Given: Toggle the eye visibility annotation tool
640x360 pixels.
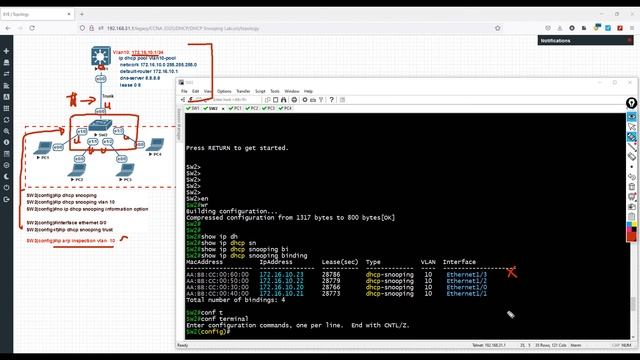Looking at the screenshot, I should point(631,116).
